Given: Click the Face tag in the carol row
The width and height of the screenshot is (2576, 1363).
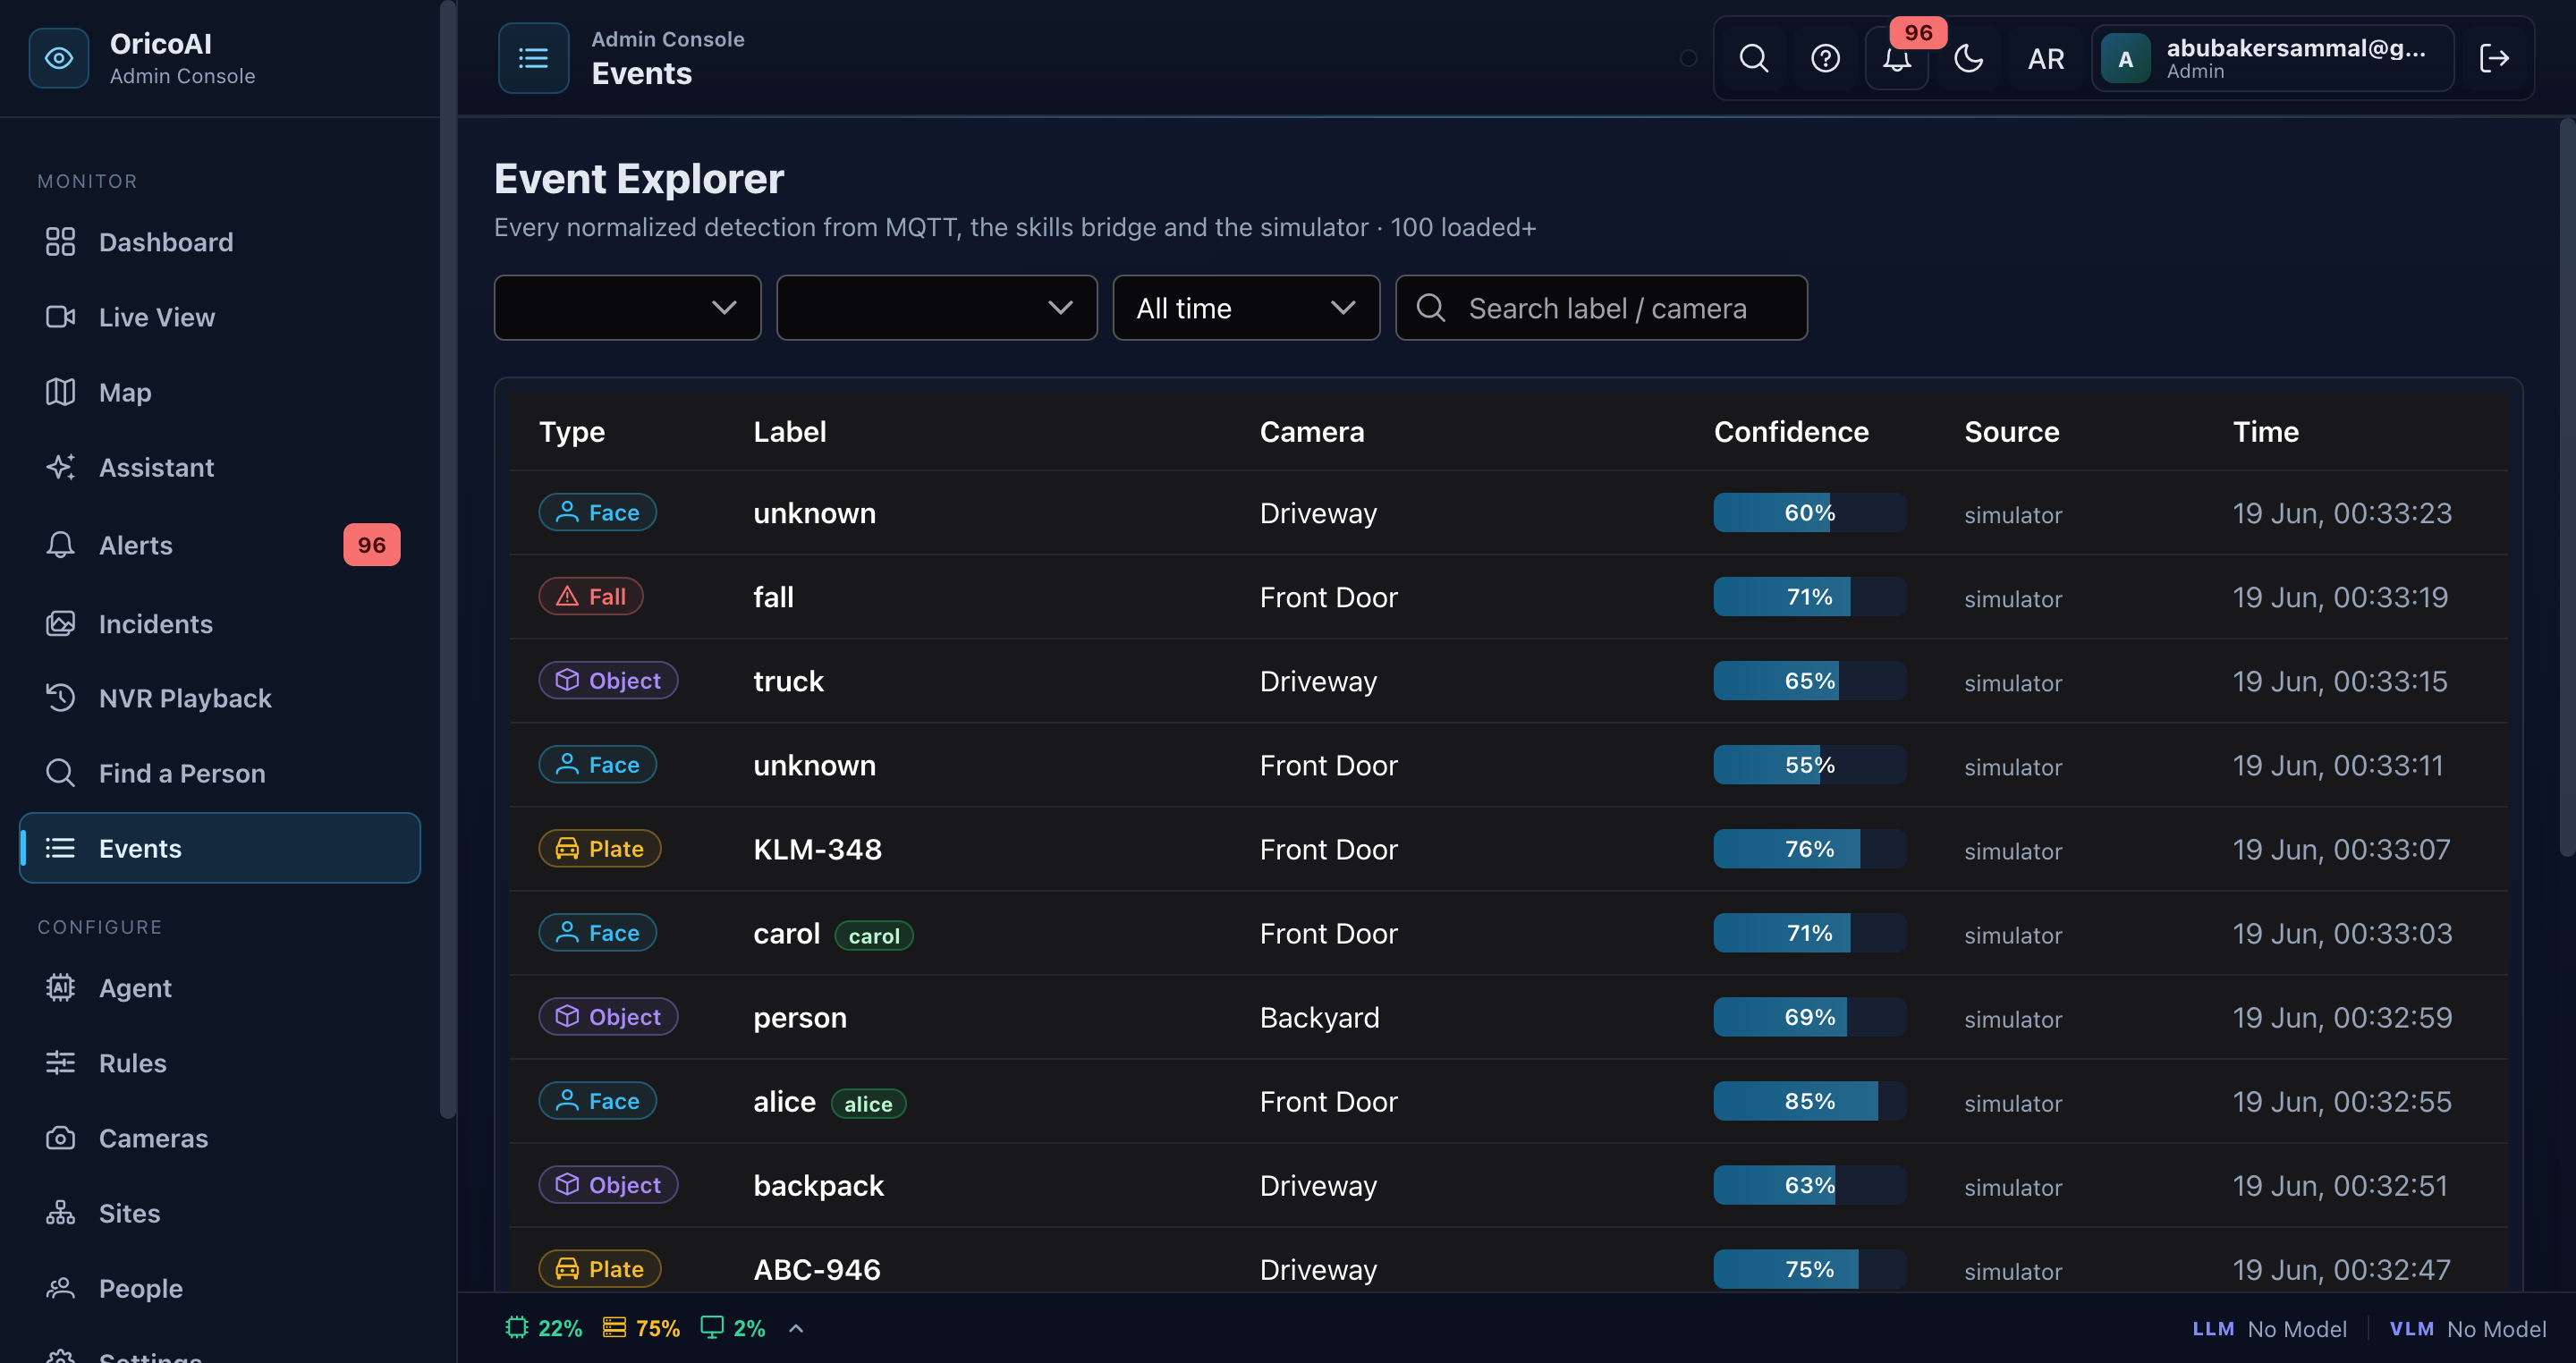Looking at the screenshot, I should pos(597,932).
